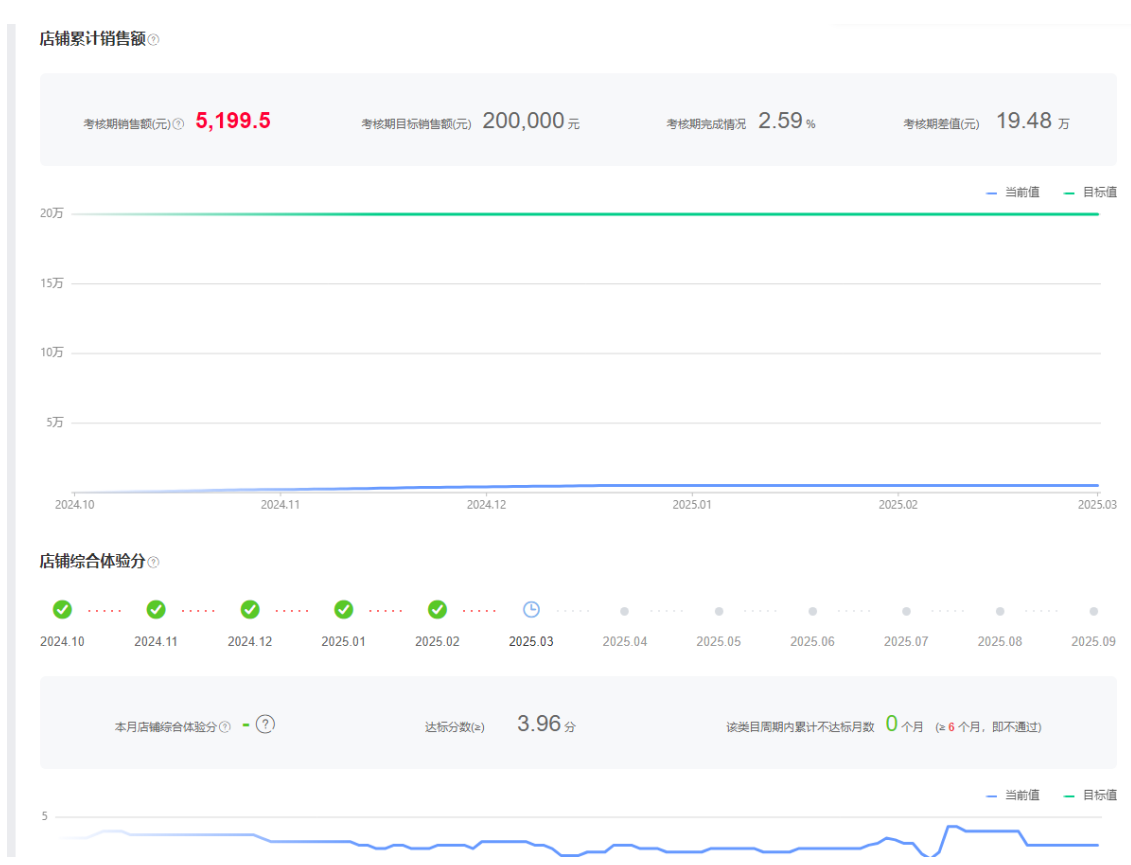Select the 2025.02 completed month step
1131x865 pixels.
[x=437, y=610]
